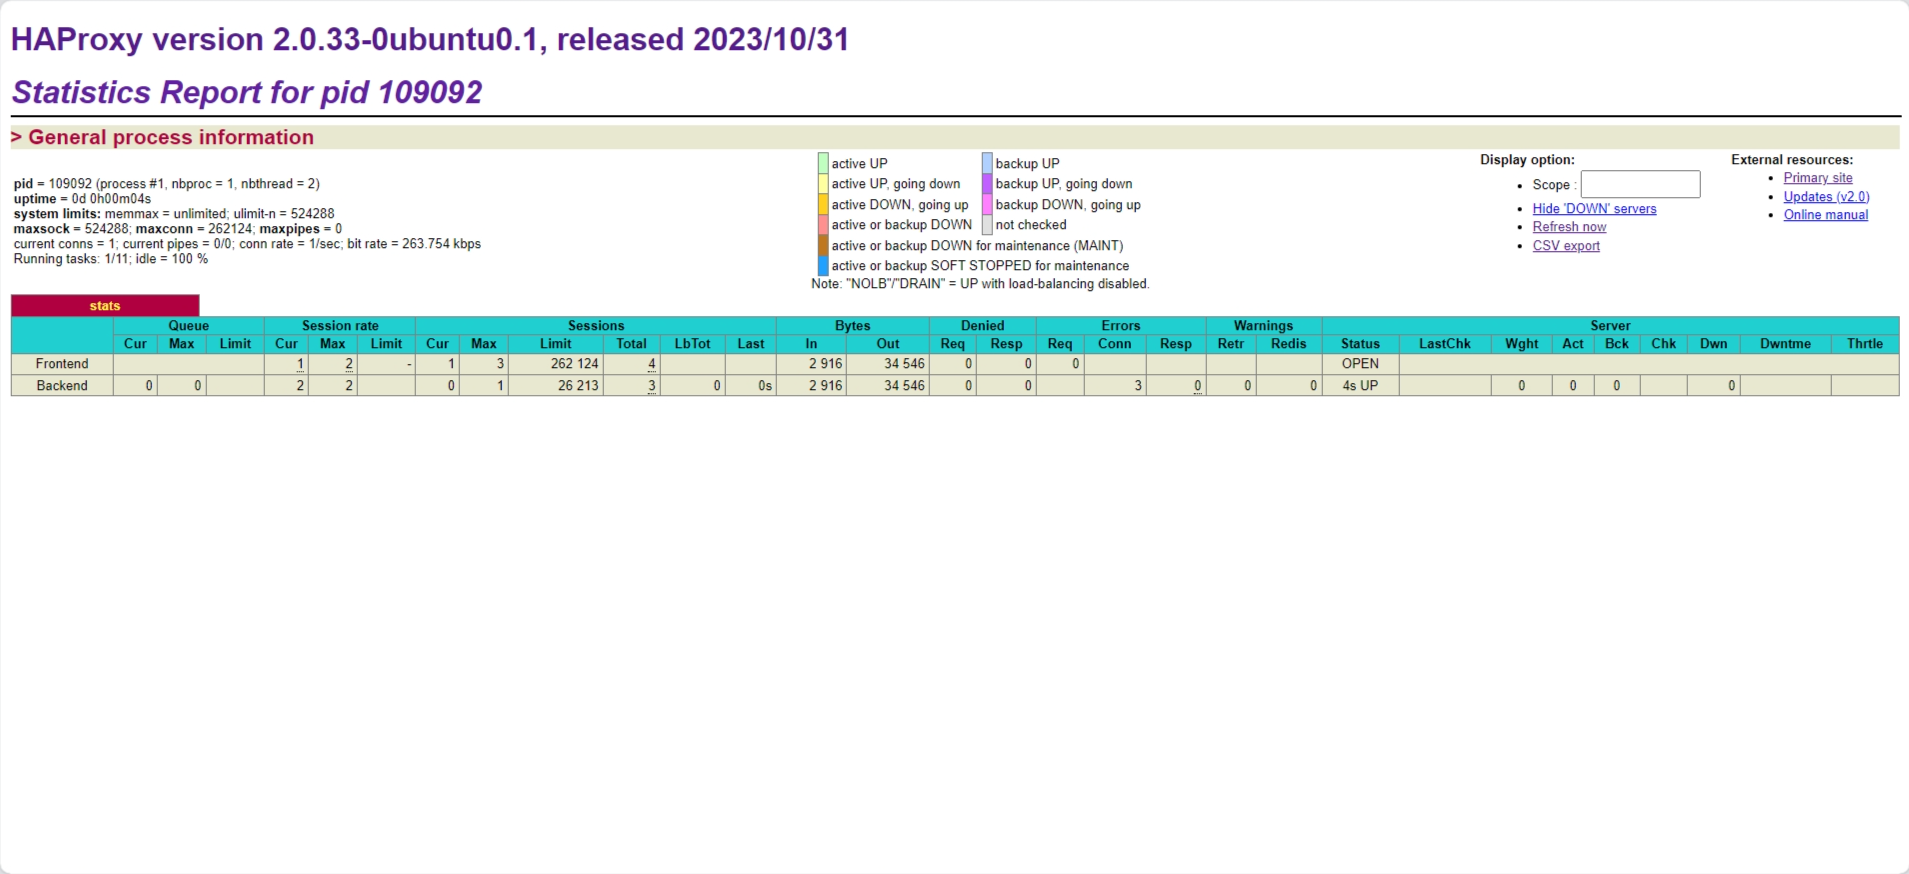Image resolution: width=1909 pixels, height=874 pixels.
Task: Click the active UP green swatch
Action: (x=823, y=163)
